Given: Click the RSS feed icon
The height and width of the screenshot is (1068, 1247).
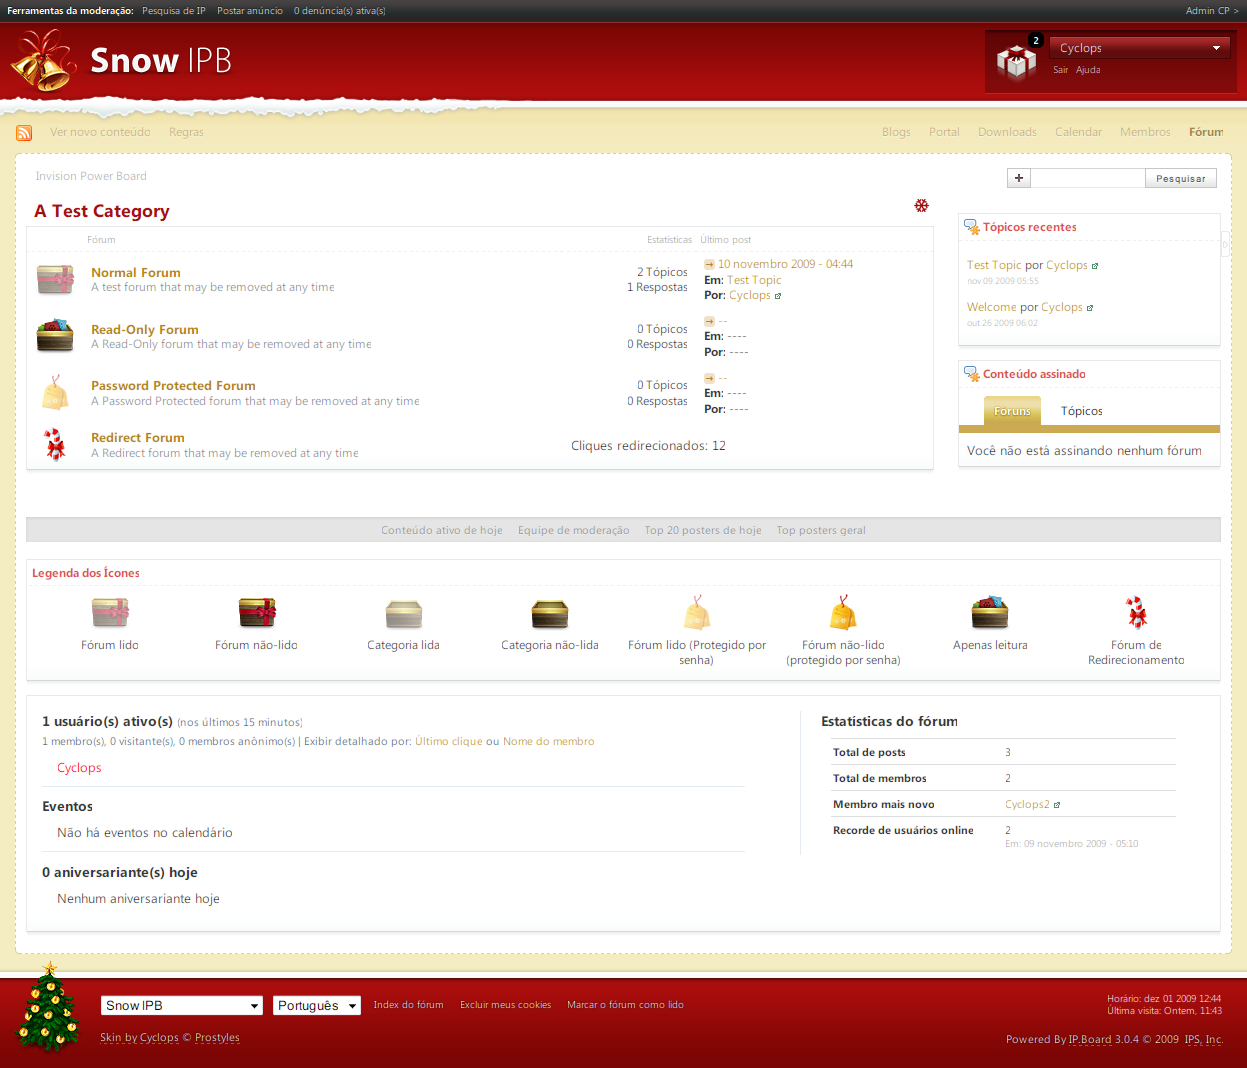Looking at the screenshot, I should 24,133.
